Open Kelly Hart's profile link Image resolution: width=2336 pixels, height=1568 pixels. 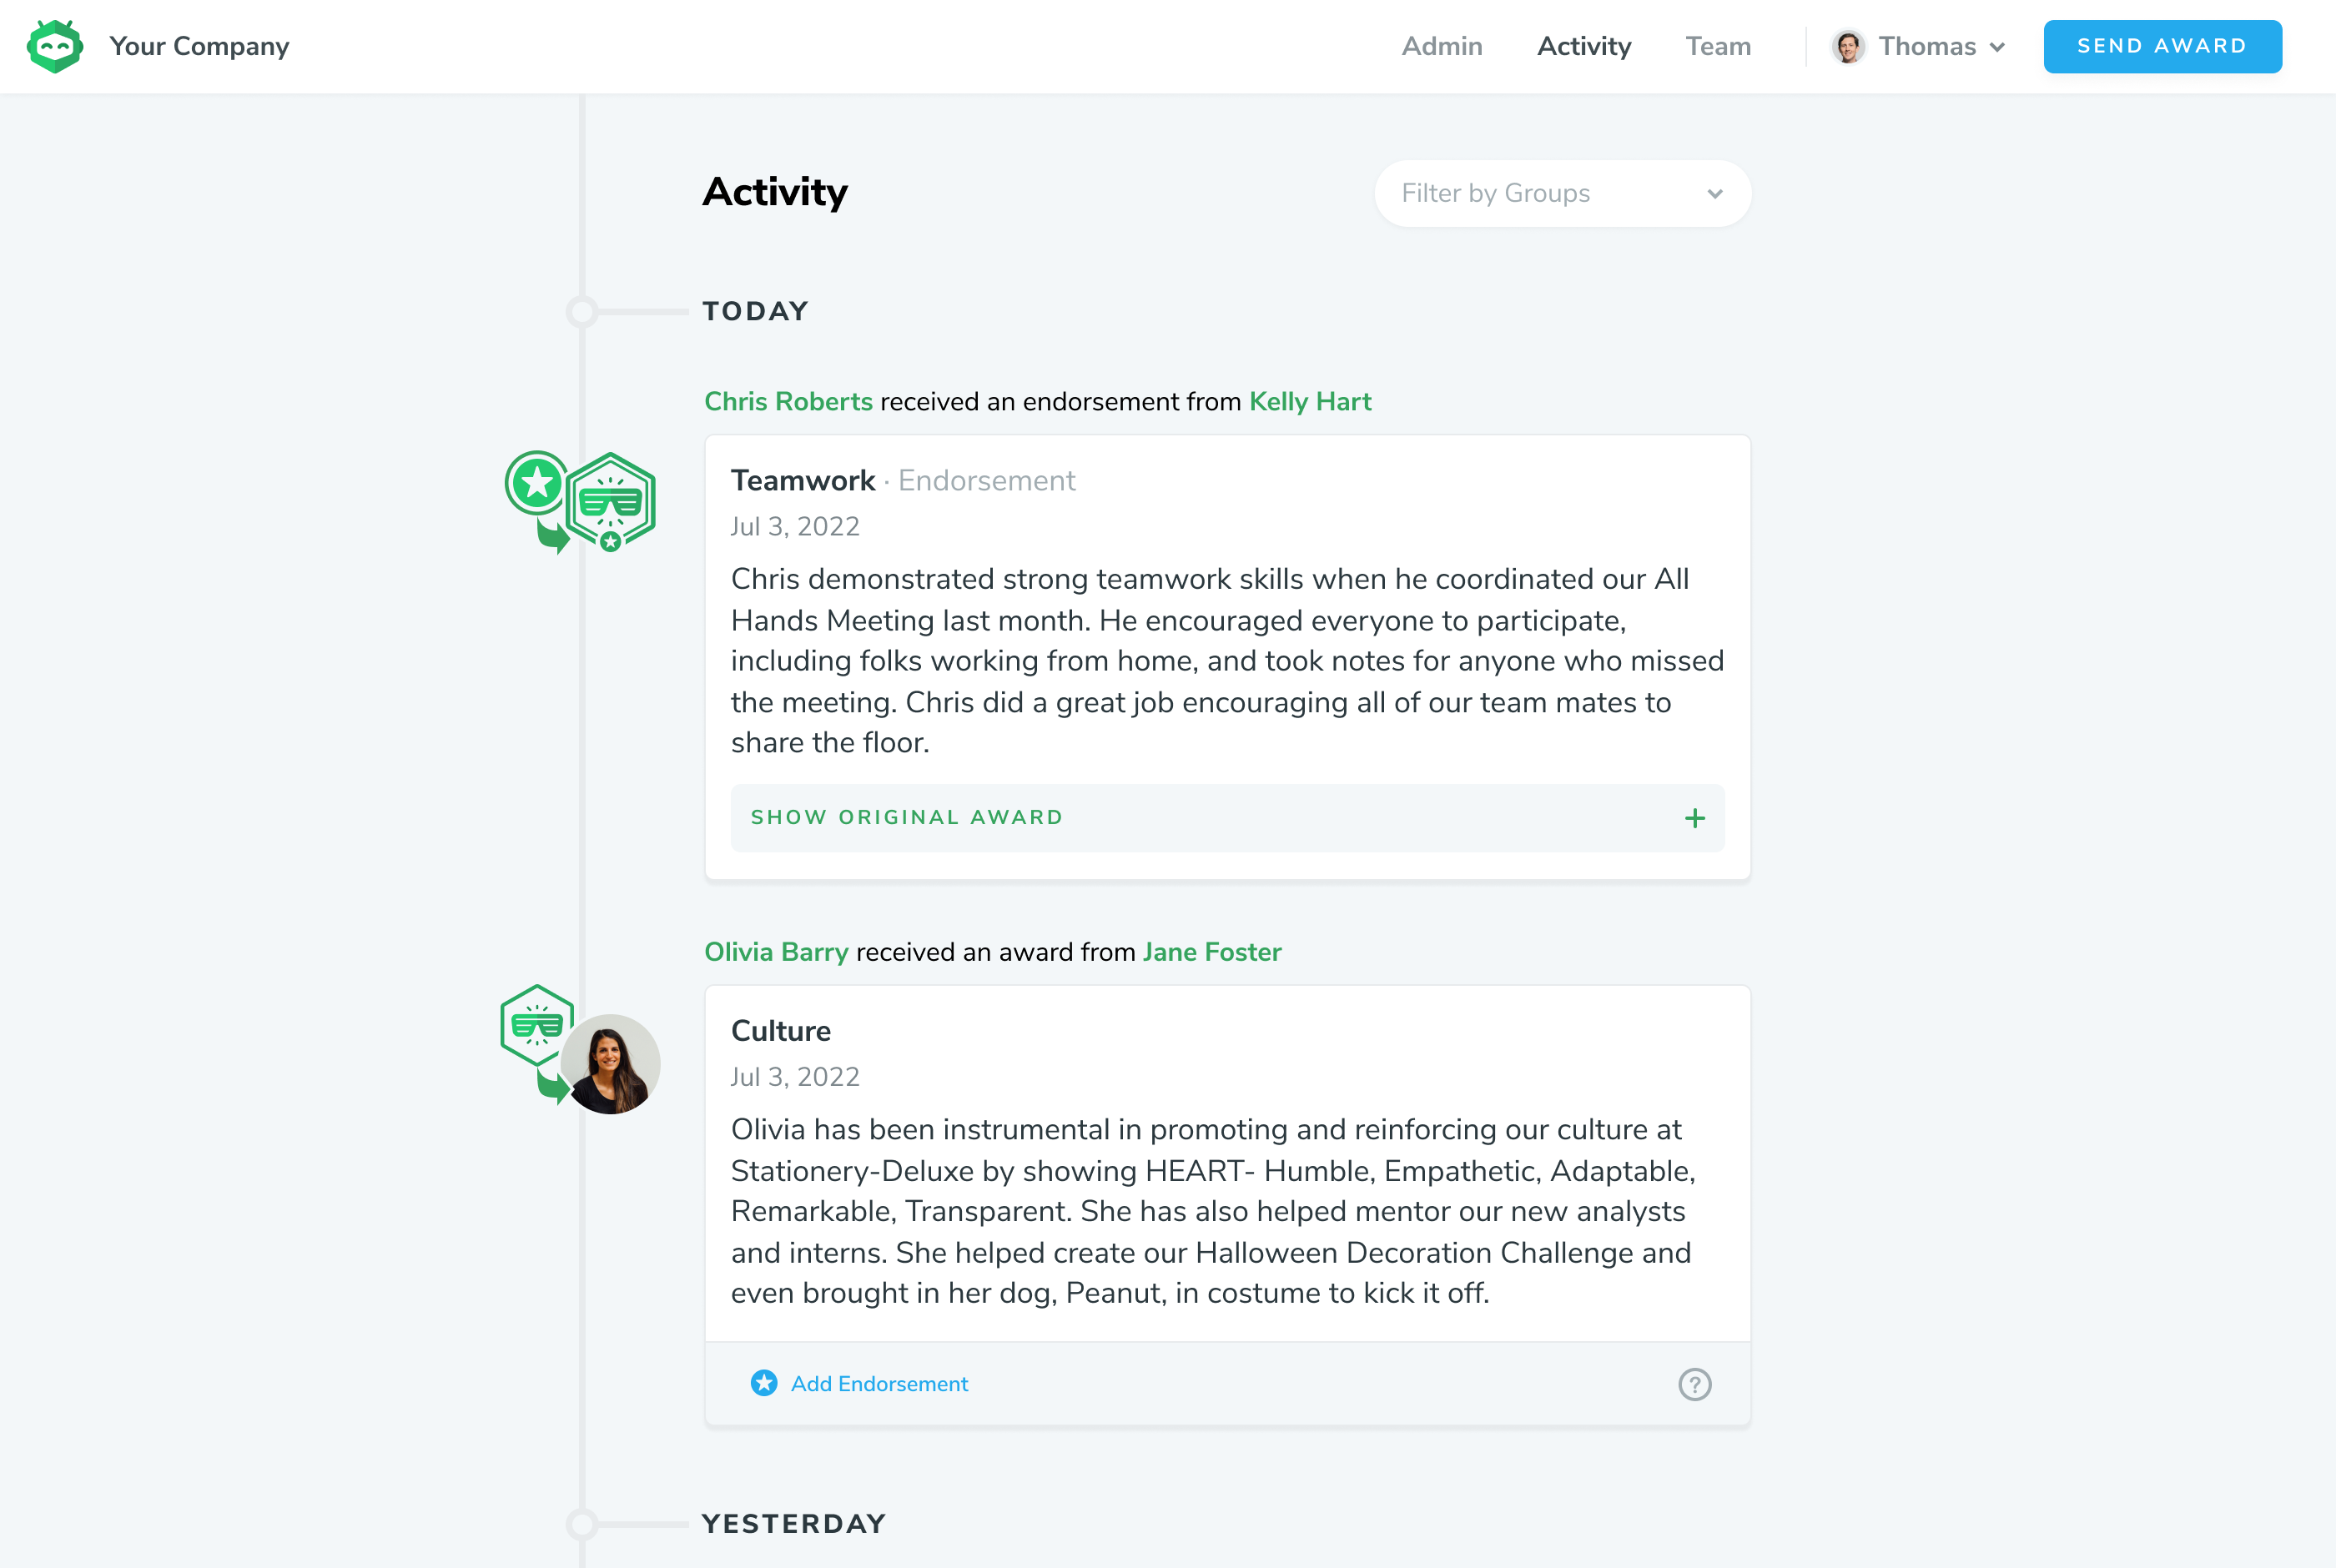click(x=1309, y=401)
